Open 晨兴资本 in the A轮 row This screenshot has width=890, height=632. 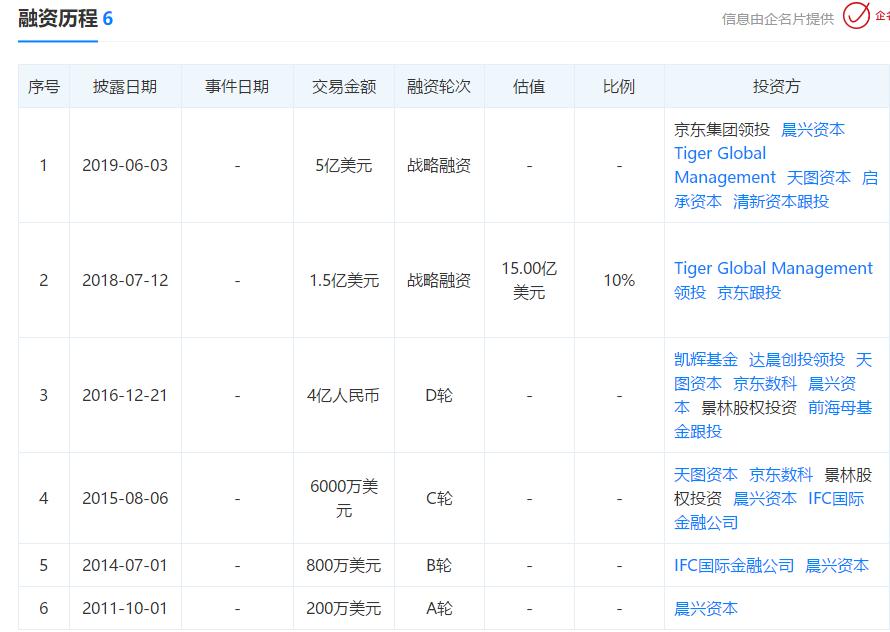pos(706,607)
